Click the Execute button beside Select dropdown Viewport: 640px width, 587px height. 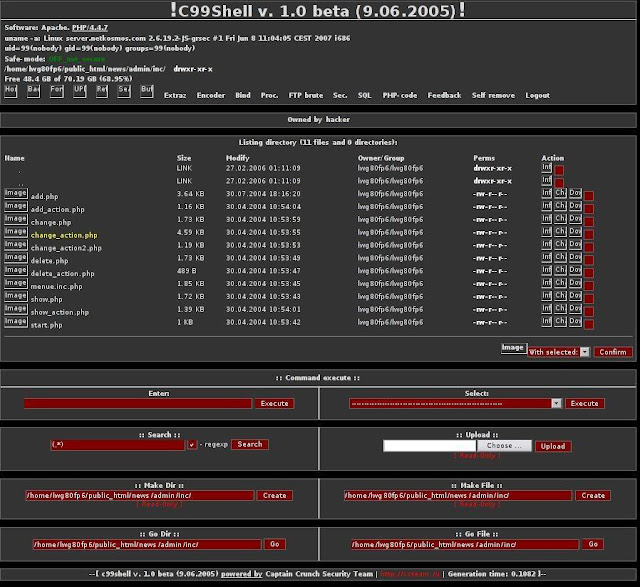click(x=584, y=403)
